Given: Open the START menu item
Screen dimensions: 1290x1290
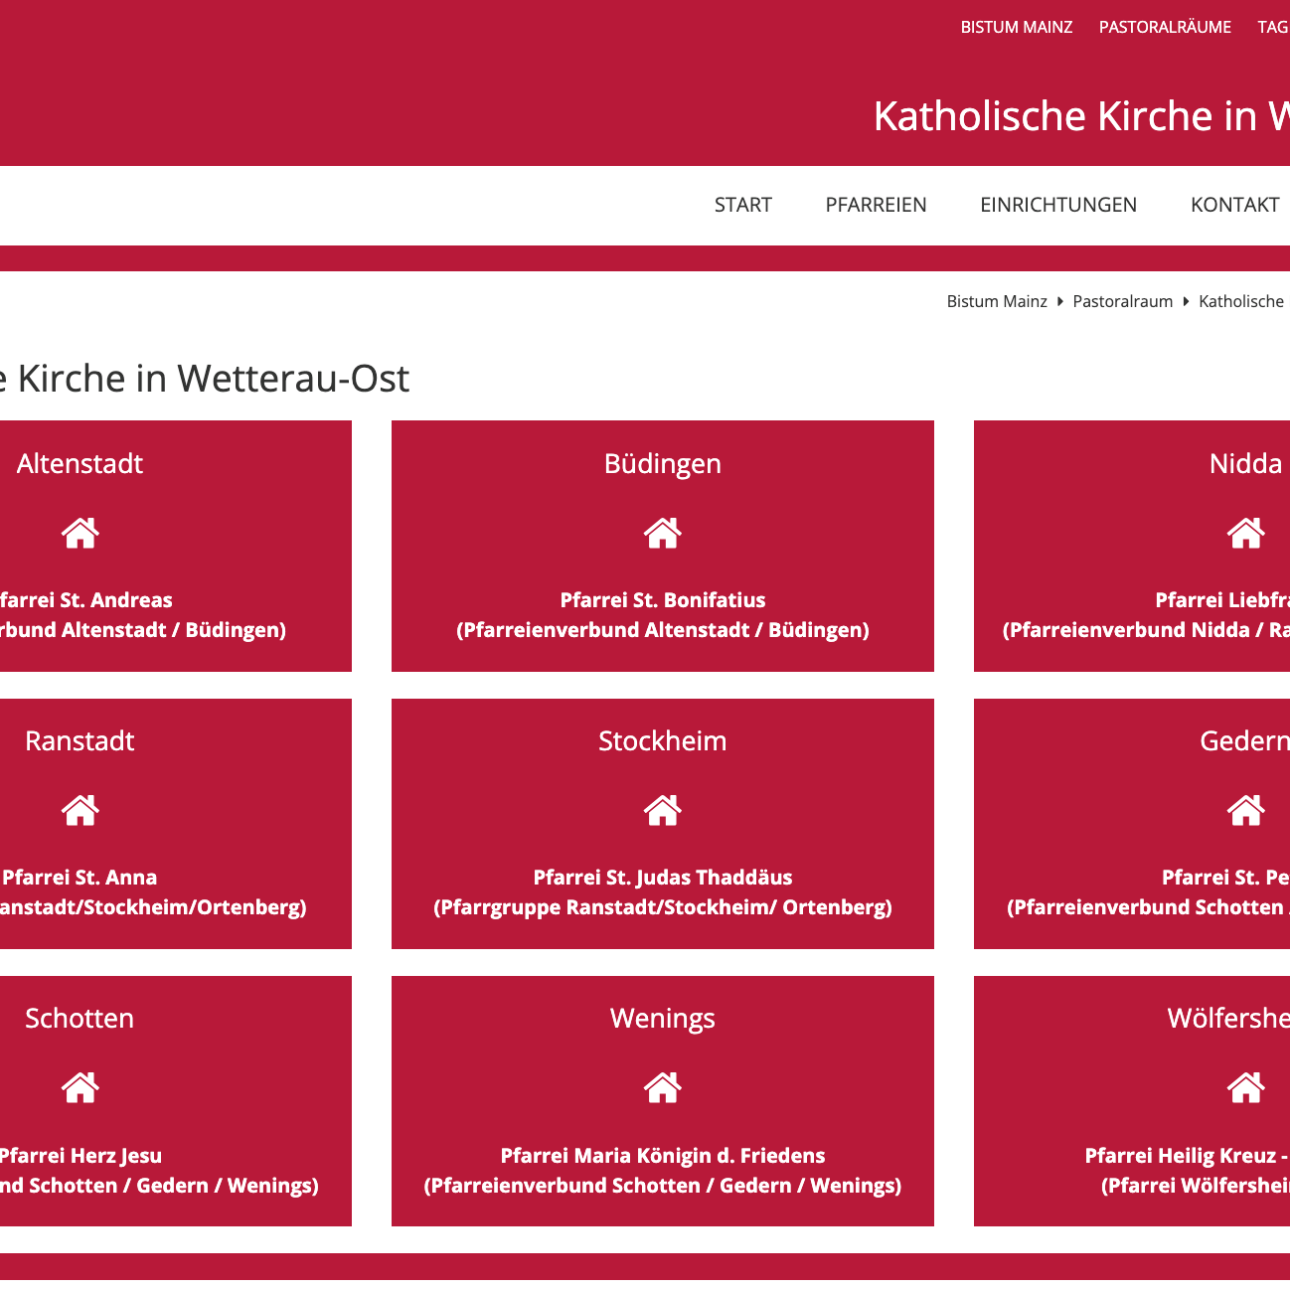Looking at the screenshot, I should tap(743, 205).
